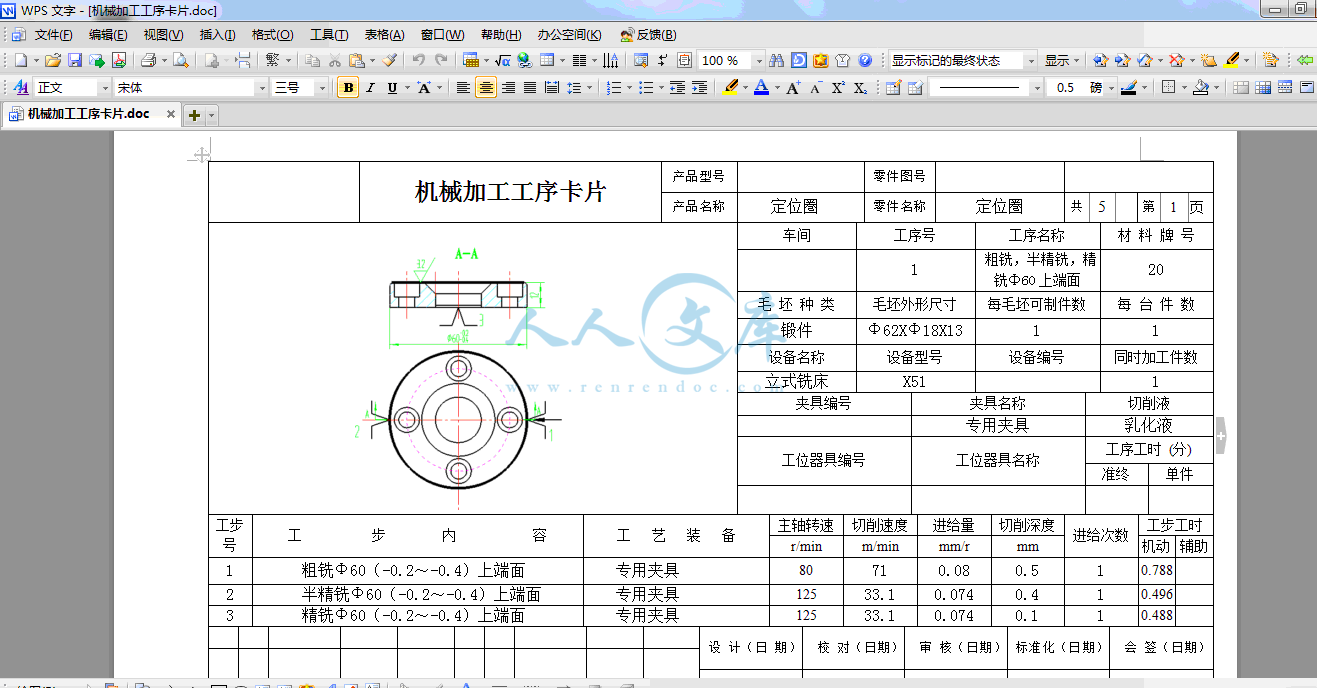This screenshot has height=688, width=1317.
Task: Create a new blank document
Action: coord(21,60)
